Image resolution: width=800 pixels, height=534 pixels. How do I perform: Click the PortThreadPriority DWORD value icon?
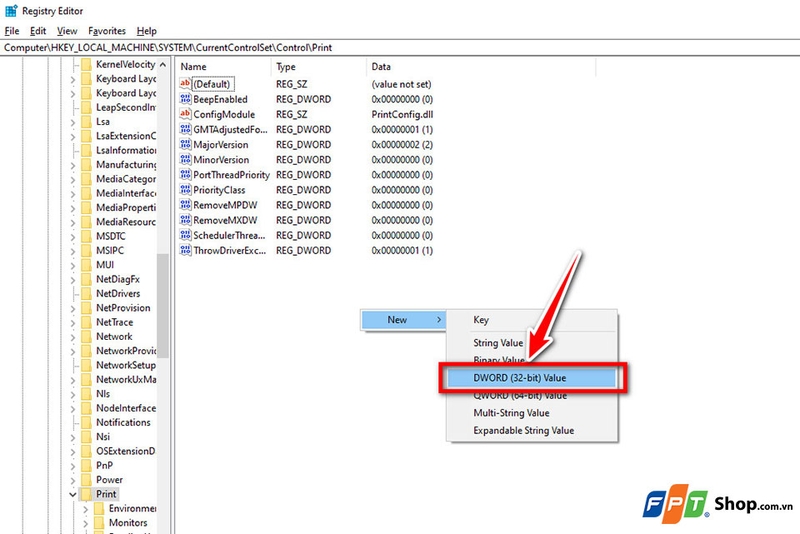[185, 174]
